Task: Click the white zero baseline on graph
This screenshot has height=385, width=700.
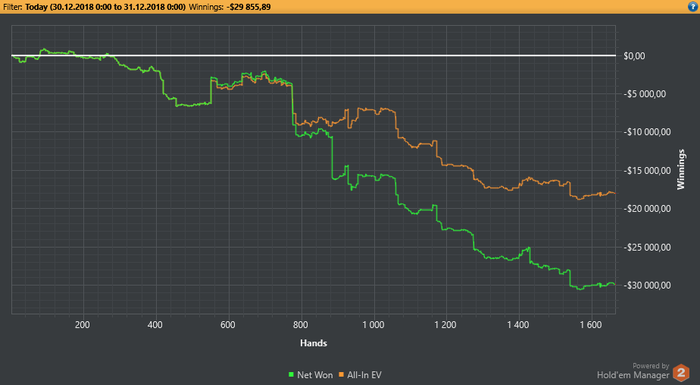Action: point(313,56)
